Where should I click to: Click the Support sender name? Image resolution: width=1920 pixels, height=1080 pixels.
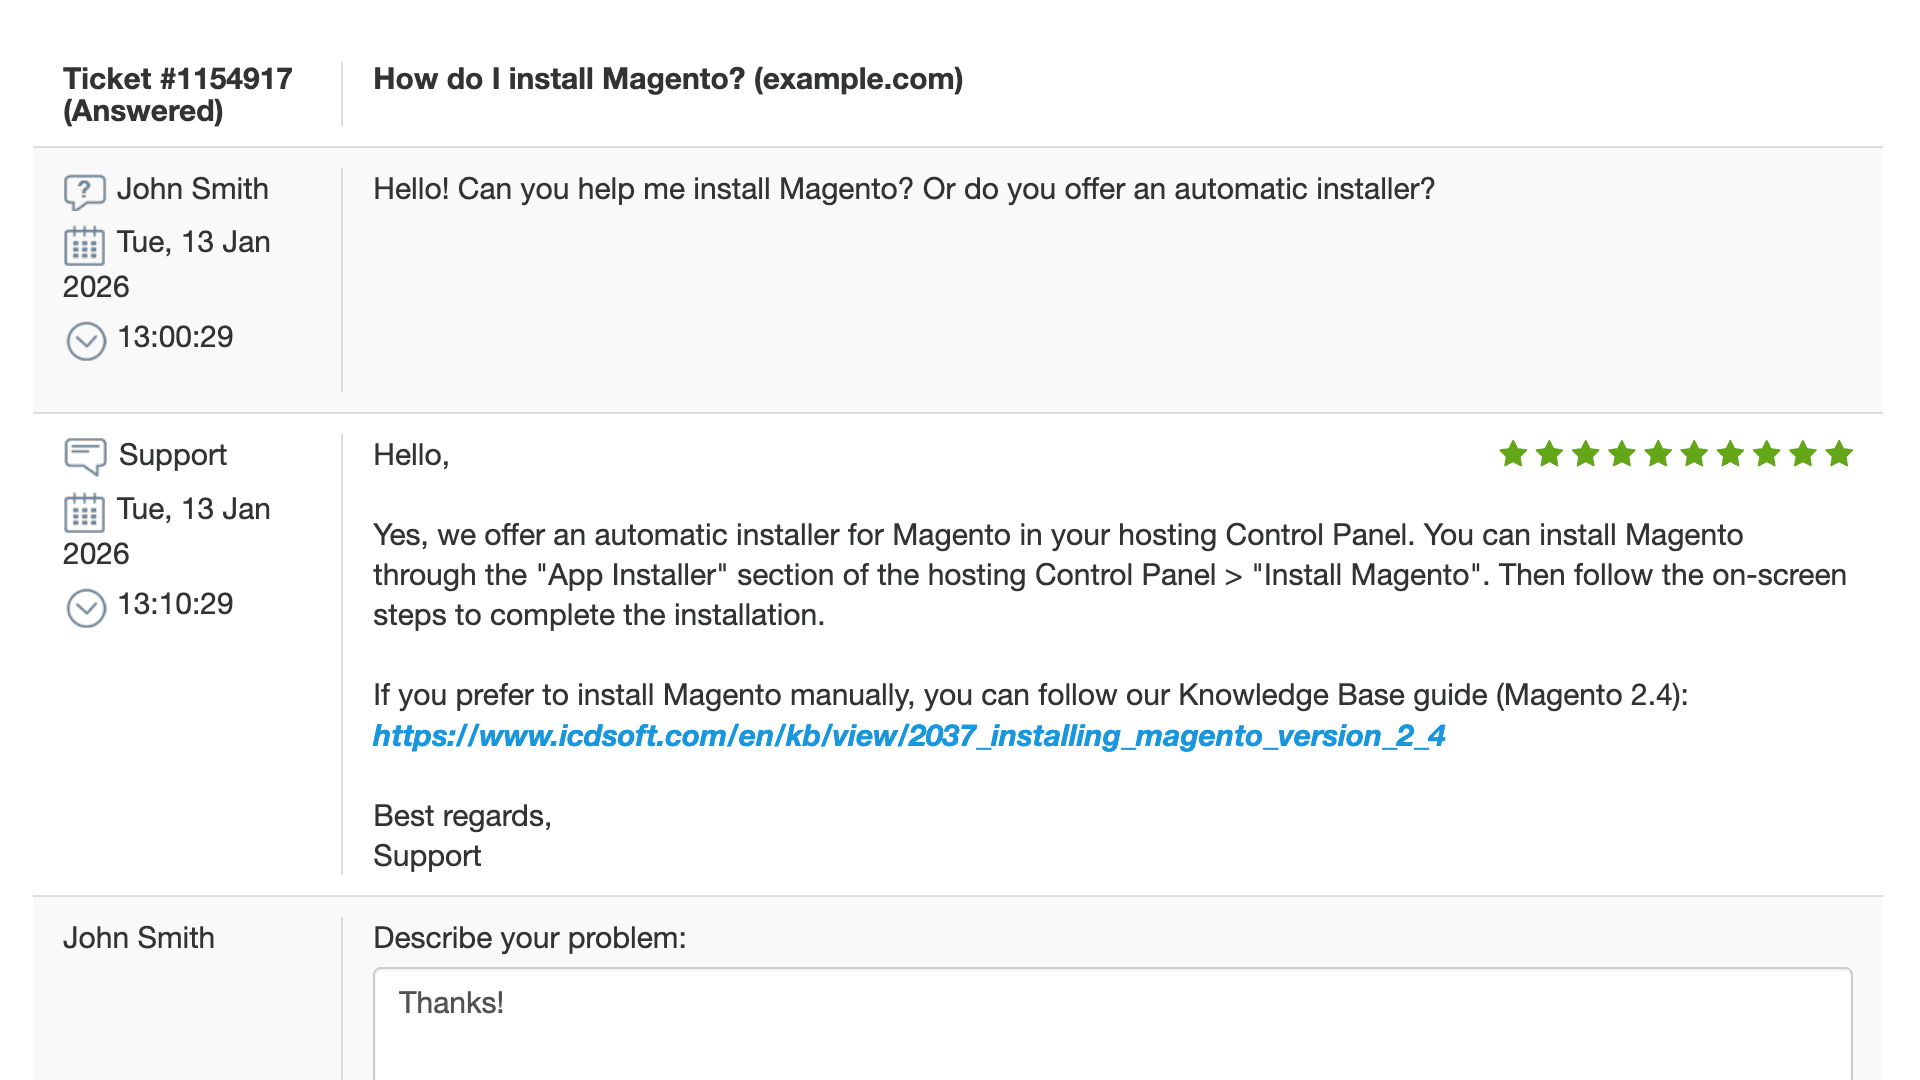click(x=173, y=455)
